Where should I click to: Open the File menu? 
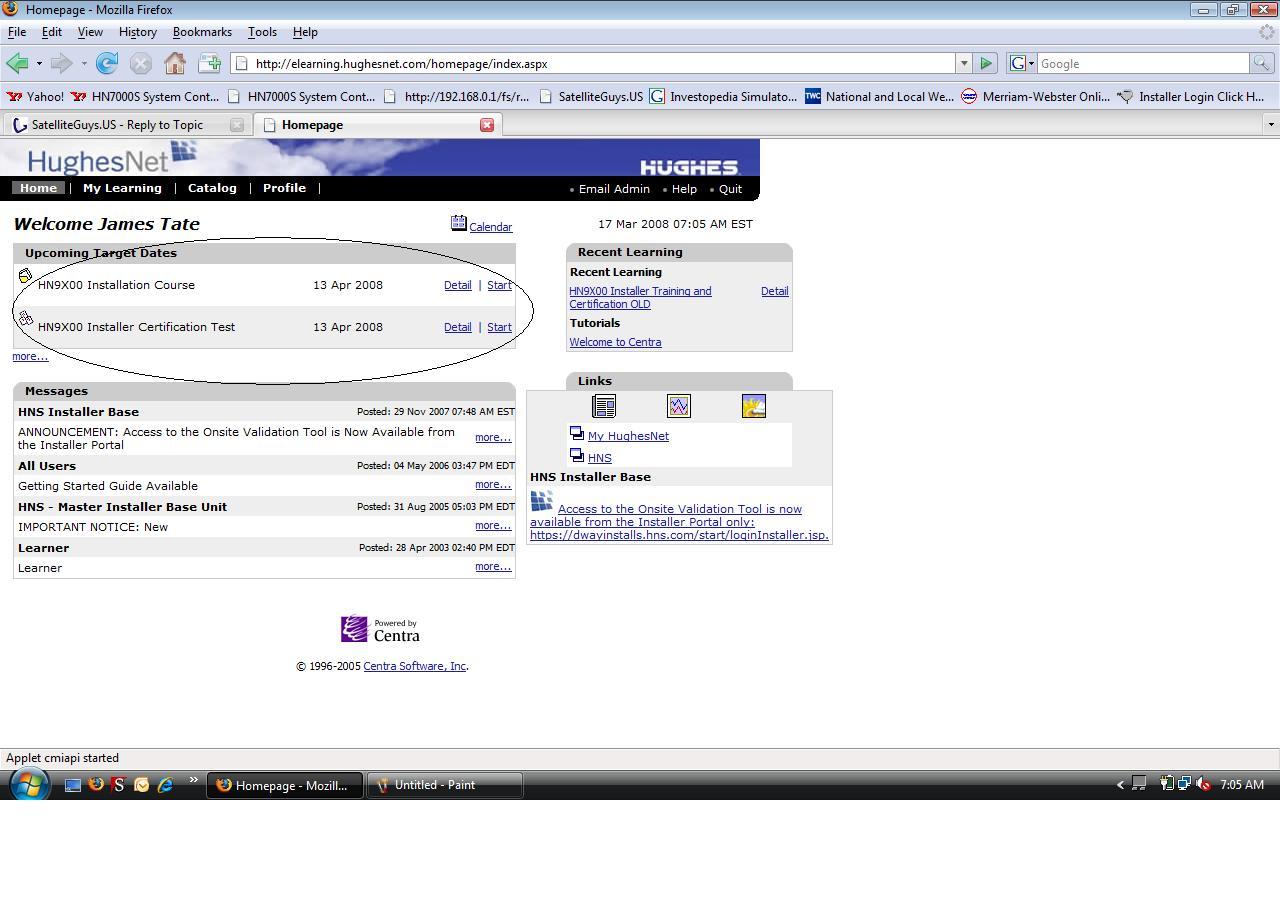point(17,32)
